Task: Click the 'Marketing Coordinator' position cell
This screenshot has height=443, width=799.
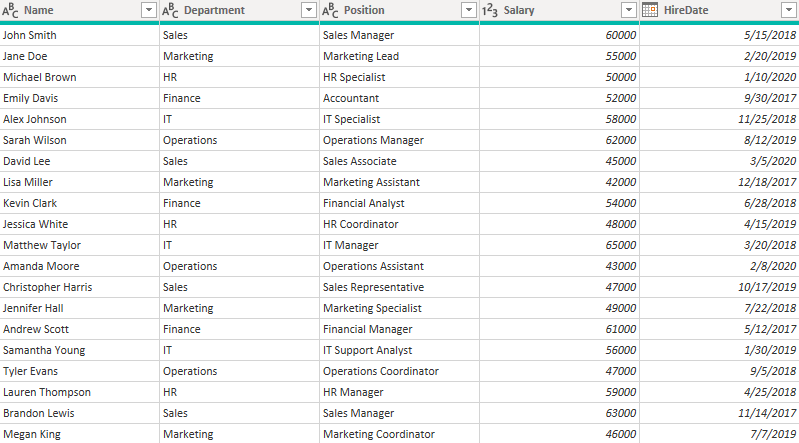Action: tap(400, 434)
